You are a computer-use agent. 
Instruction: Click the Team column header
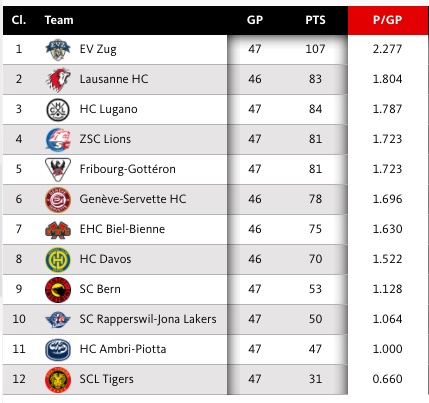point(59,20)
